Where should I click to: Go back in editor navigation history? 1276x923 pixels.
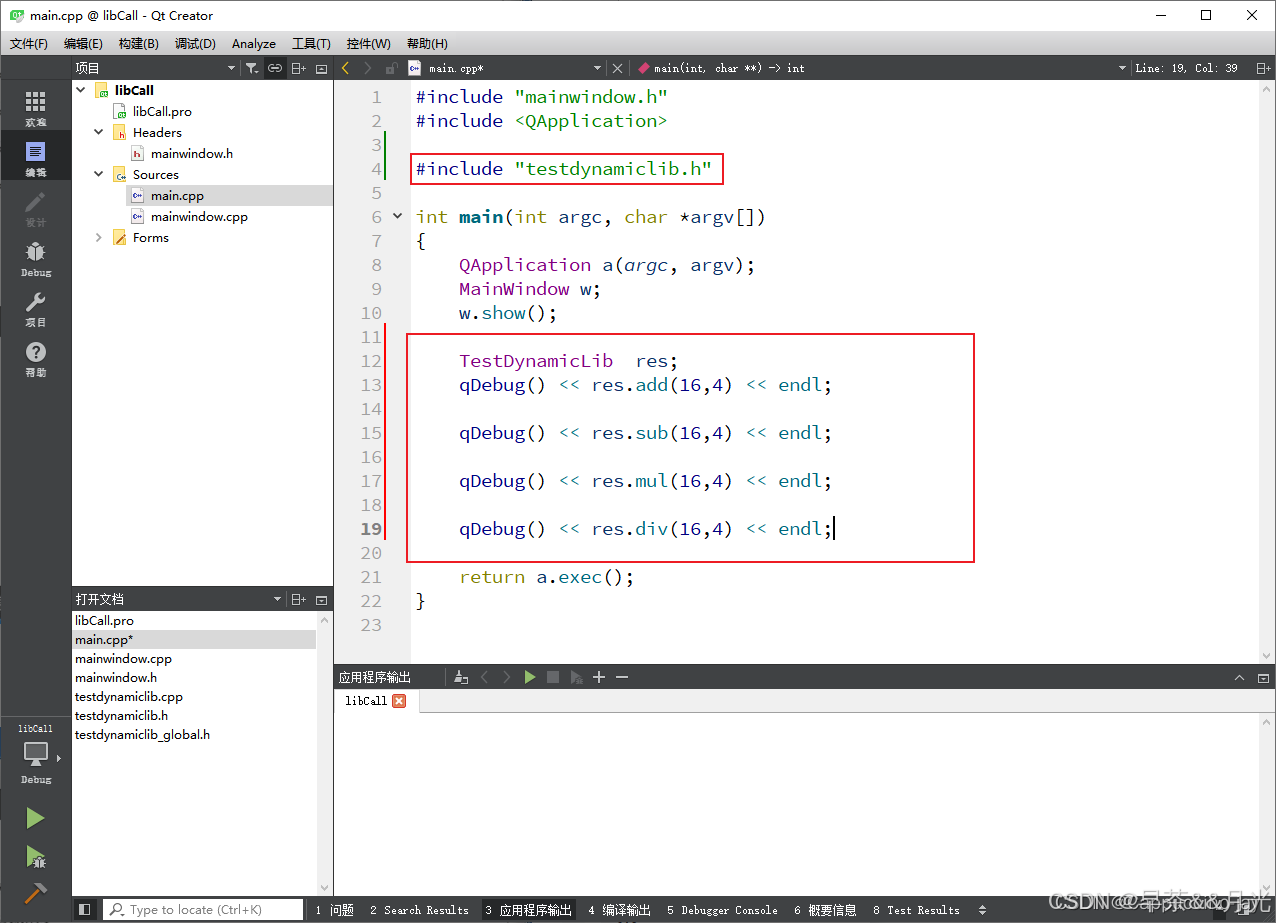345,68
